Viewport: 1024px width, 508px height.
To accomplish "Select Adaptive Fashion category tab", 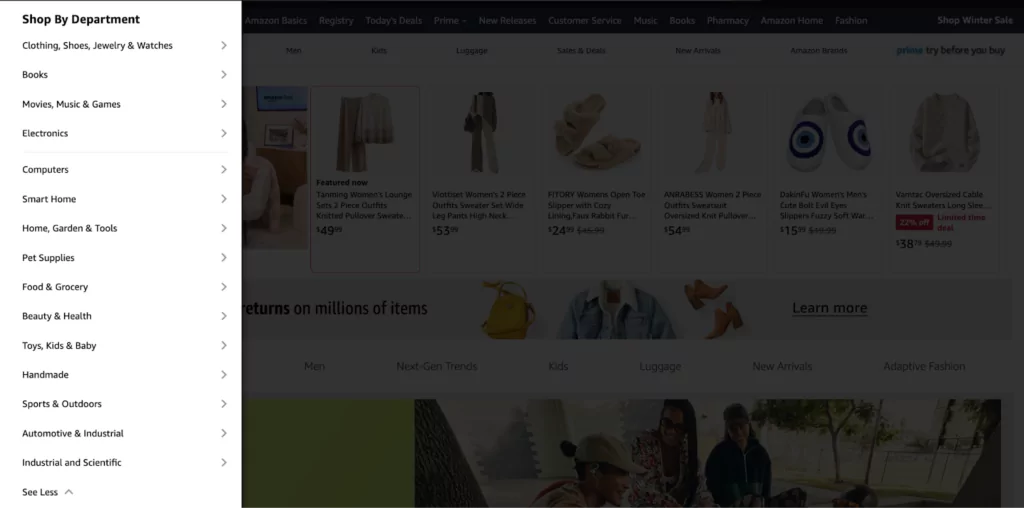I will tap(924, 366).
